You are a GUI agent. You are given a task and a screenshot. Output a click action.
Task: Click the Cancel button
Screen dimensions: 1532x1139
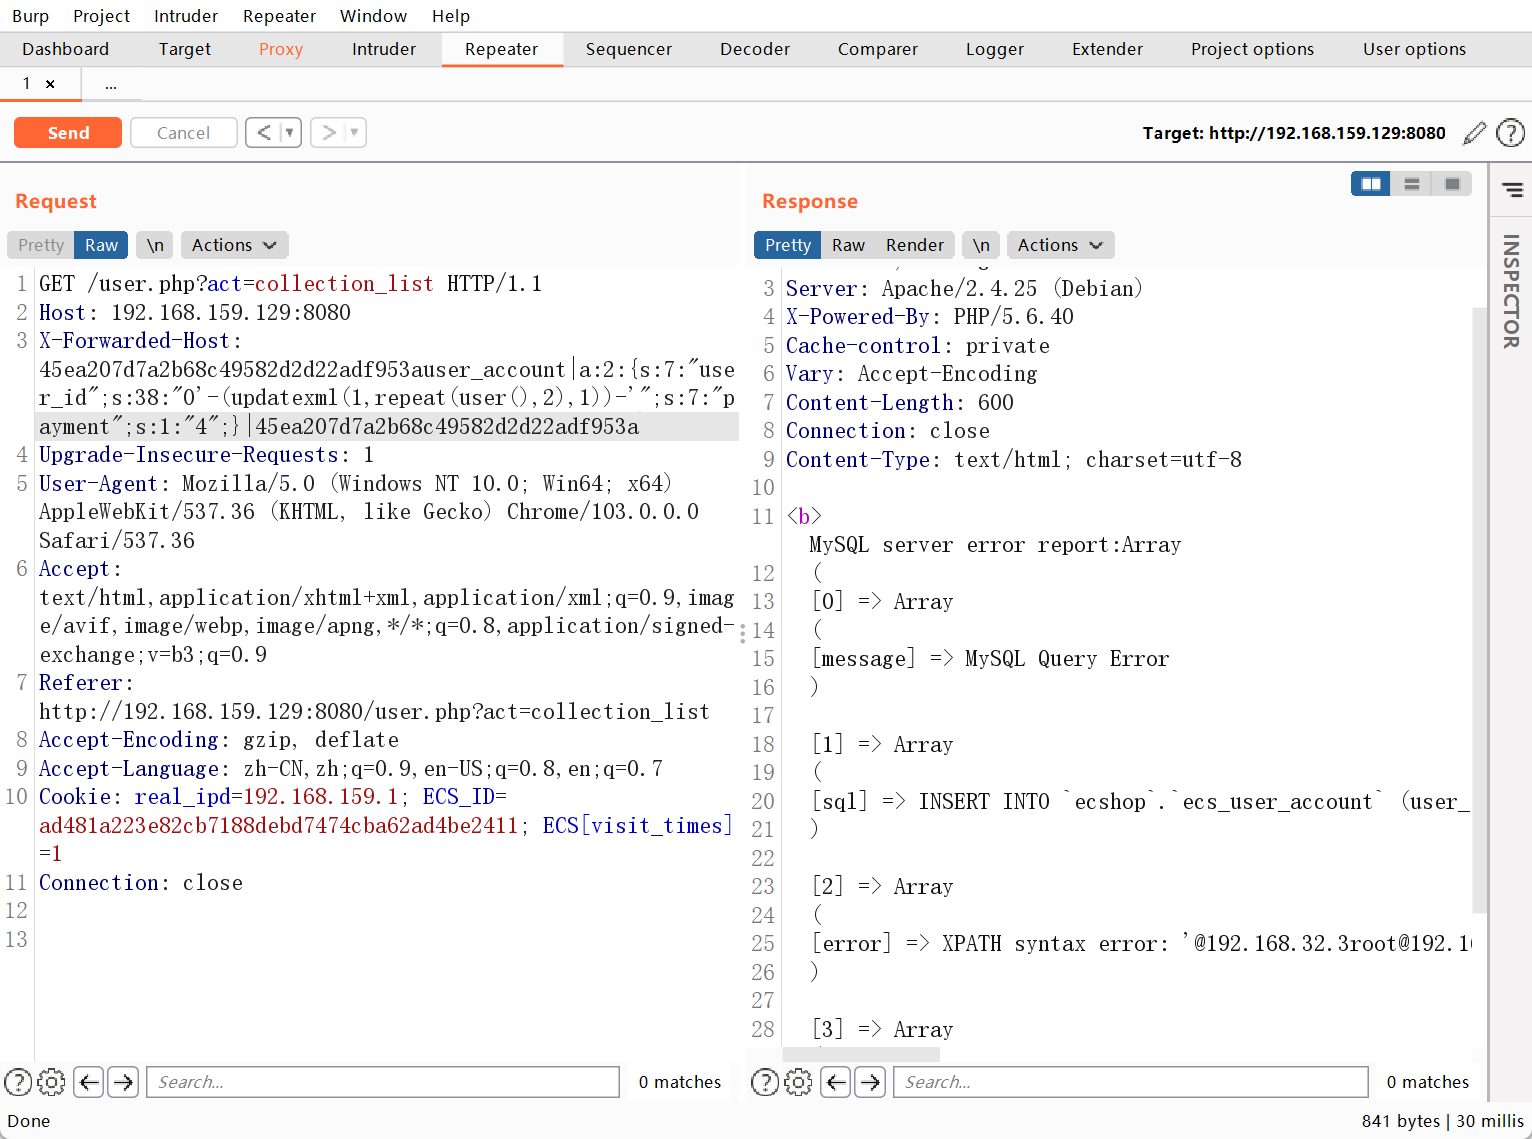(183, 133)
